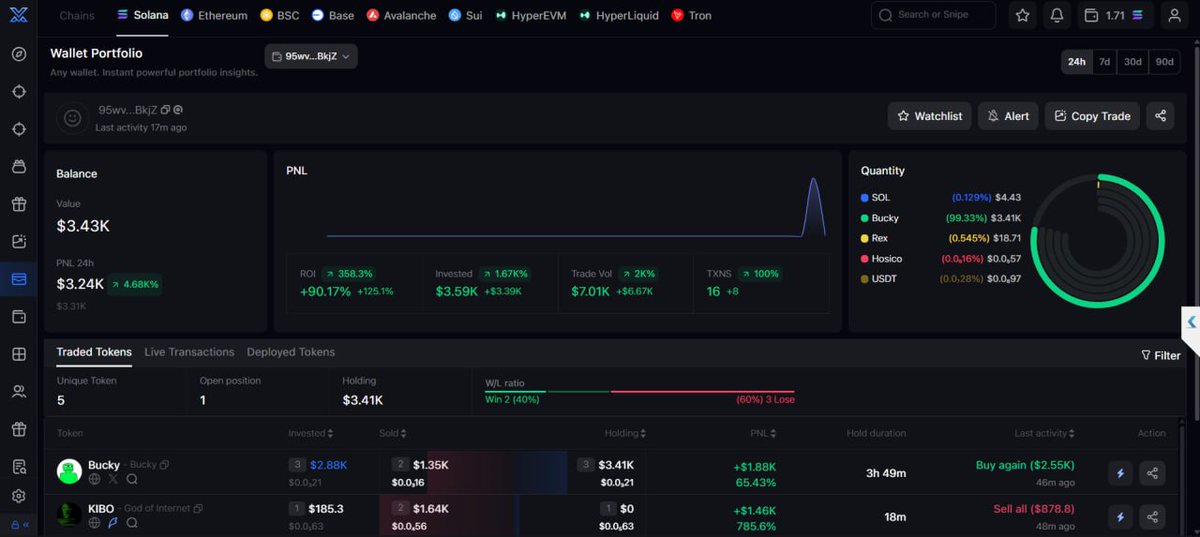Switch to HyperLiquid chain
The height and width of the screenshot is (537, 1200).
coord(620,16)
